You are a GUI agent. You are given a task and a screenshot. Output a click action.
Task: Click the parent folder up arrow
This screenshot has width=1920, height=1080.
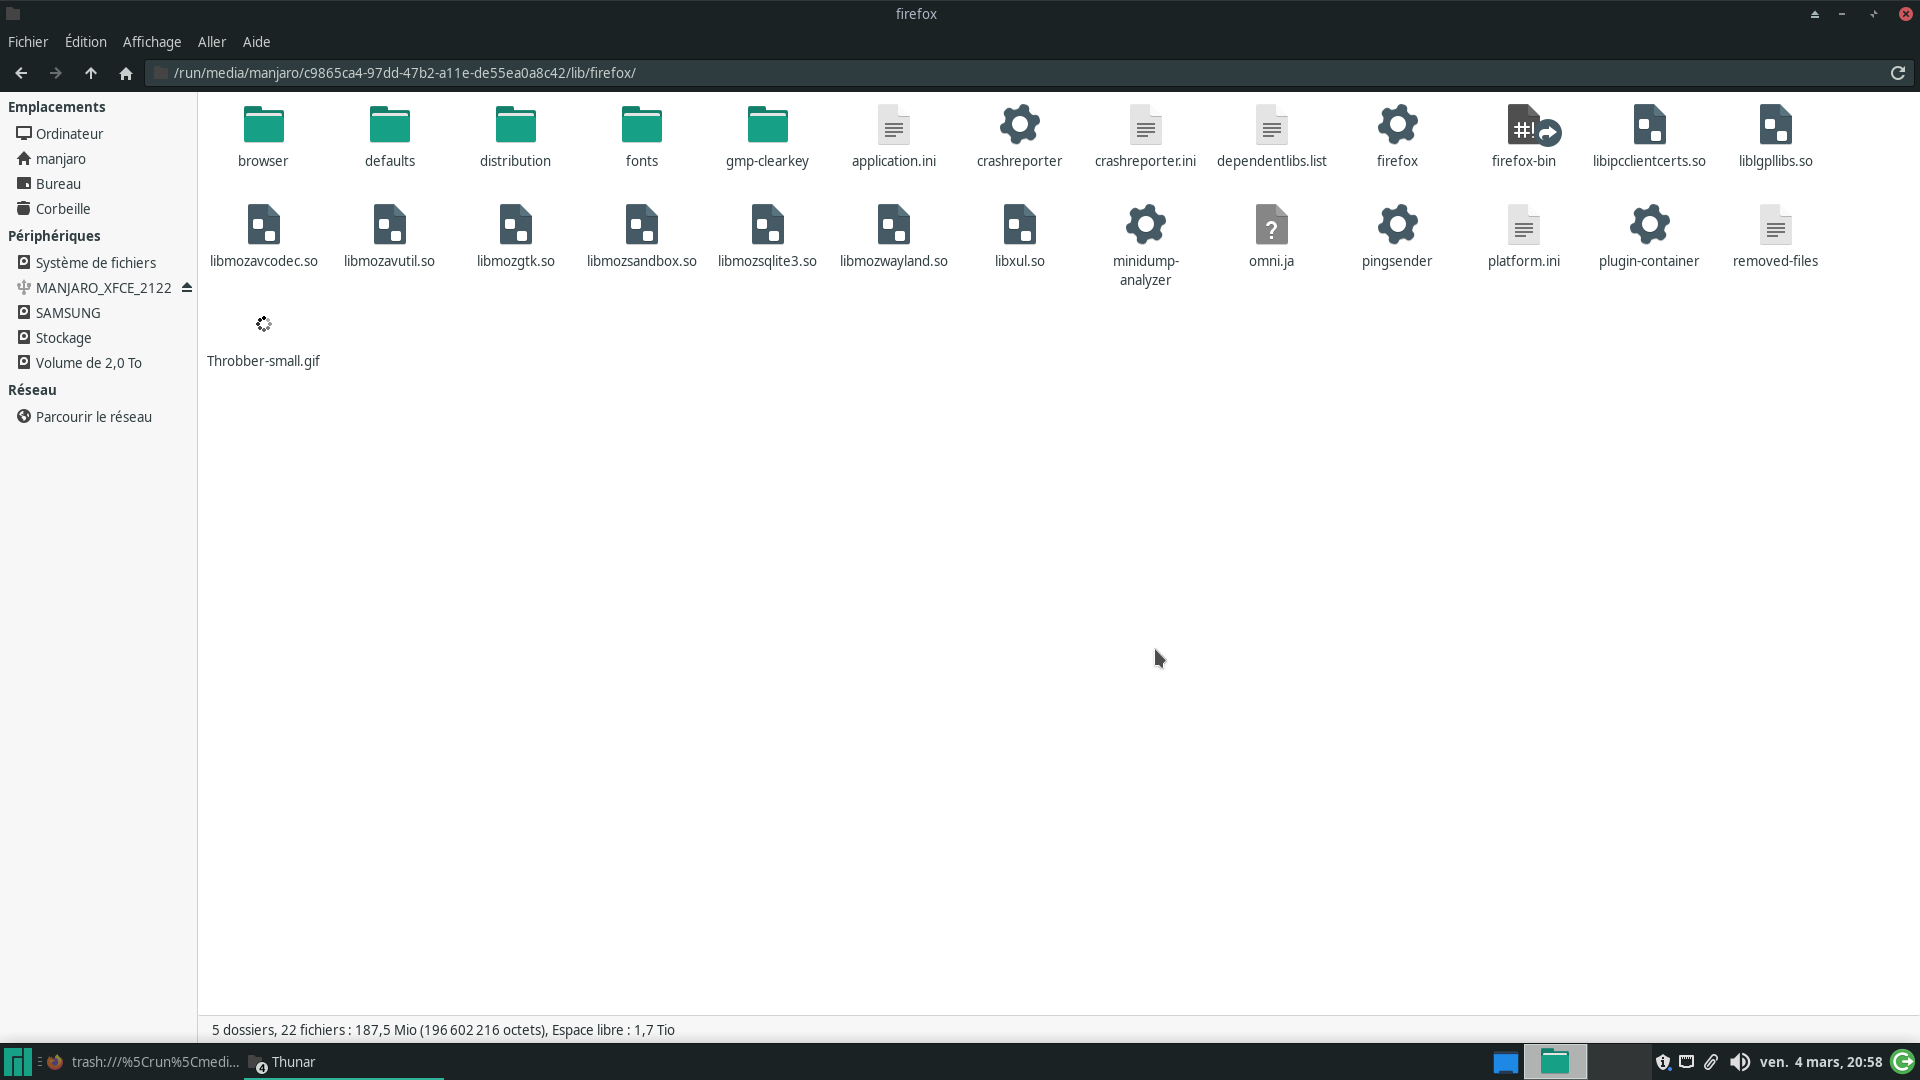[91, 73]
